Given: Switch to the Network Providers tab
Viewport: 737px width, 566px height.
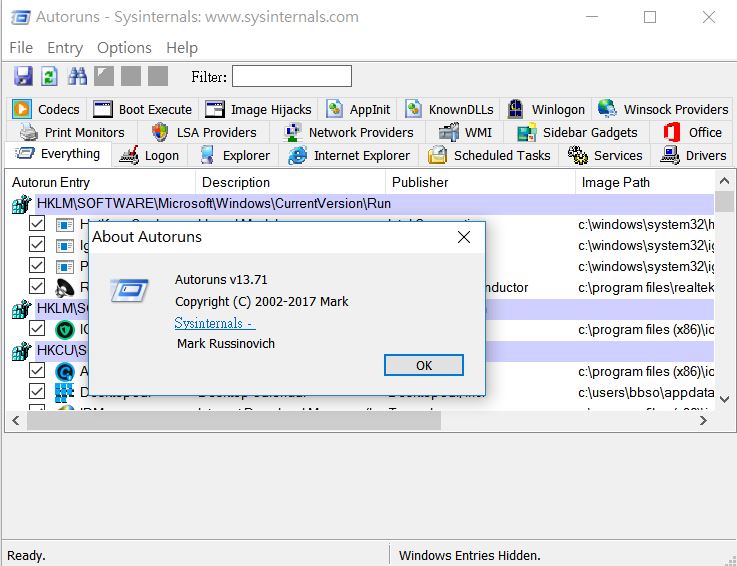Looking at the screenshot, I should (x=348, y=132).
